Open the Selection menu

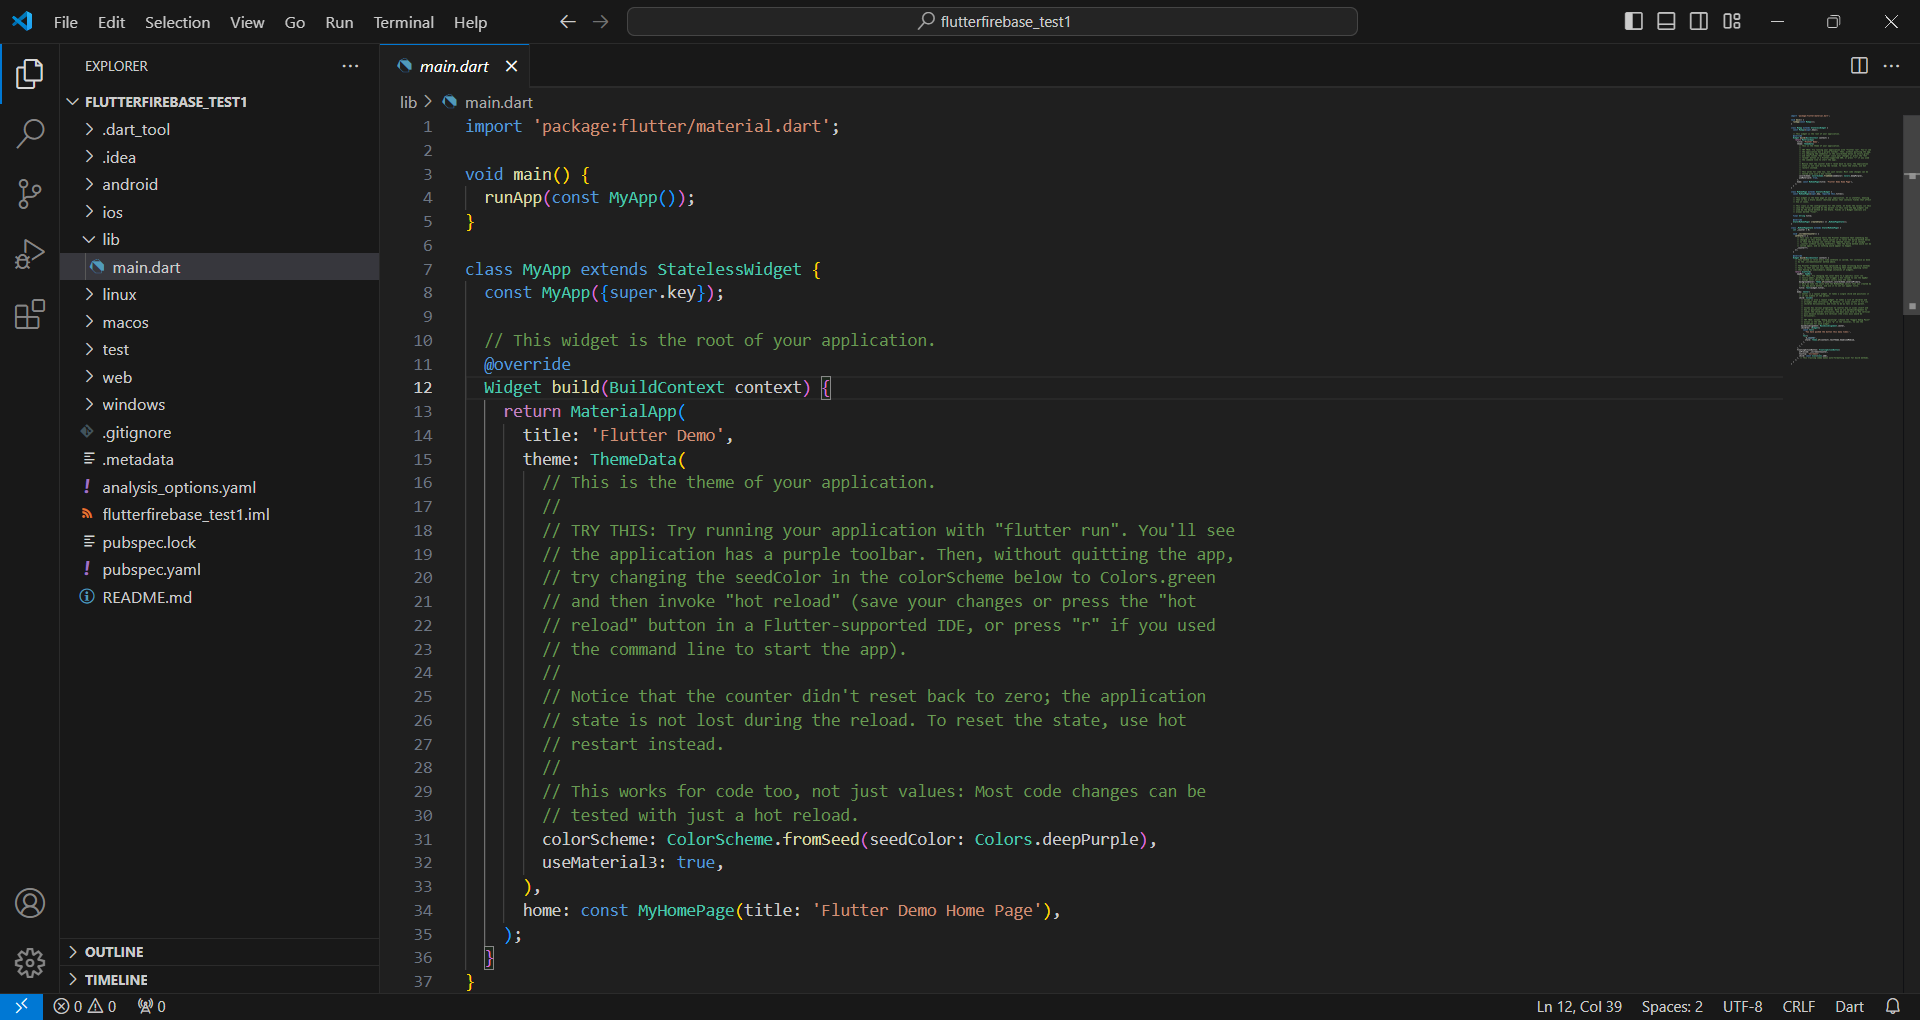tap(177, 22)
